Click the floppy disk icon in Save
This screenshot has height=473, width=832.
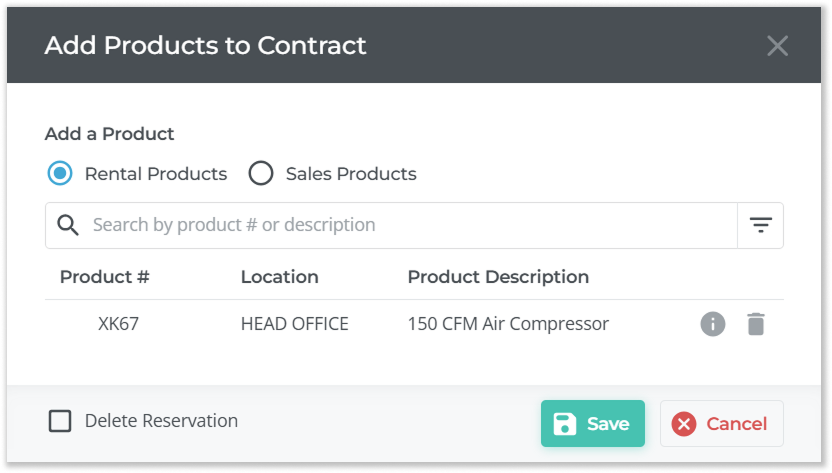pyautogui.click(x=565, y=424)
